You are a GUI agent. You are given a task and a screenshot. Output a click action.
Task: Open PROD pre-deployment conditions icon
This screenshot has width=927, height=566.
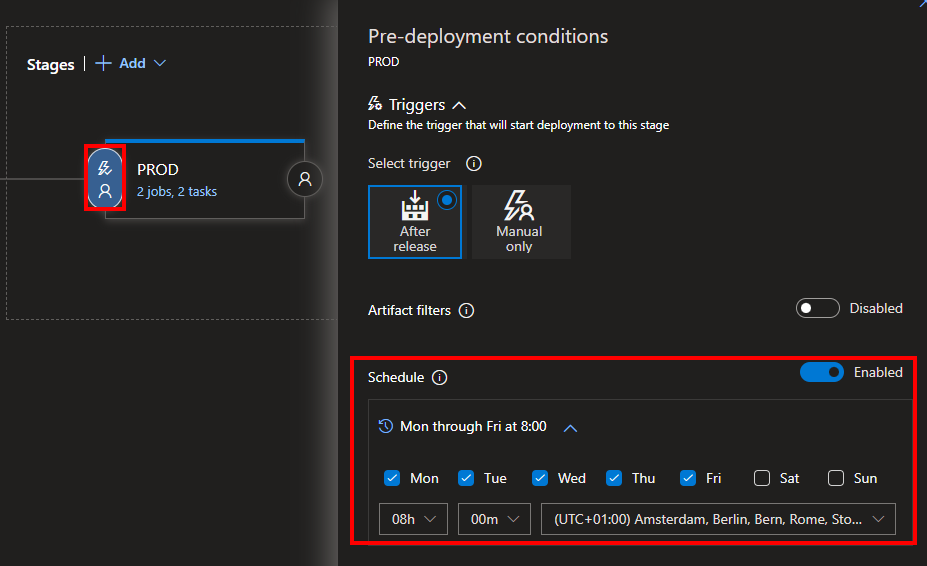[x=105, y=179]
